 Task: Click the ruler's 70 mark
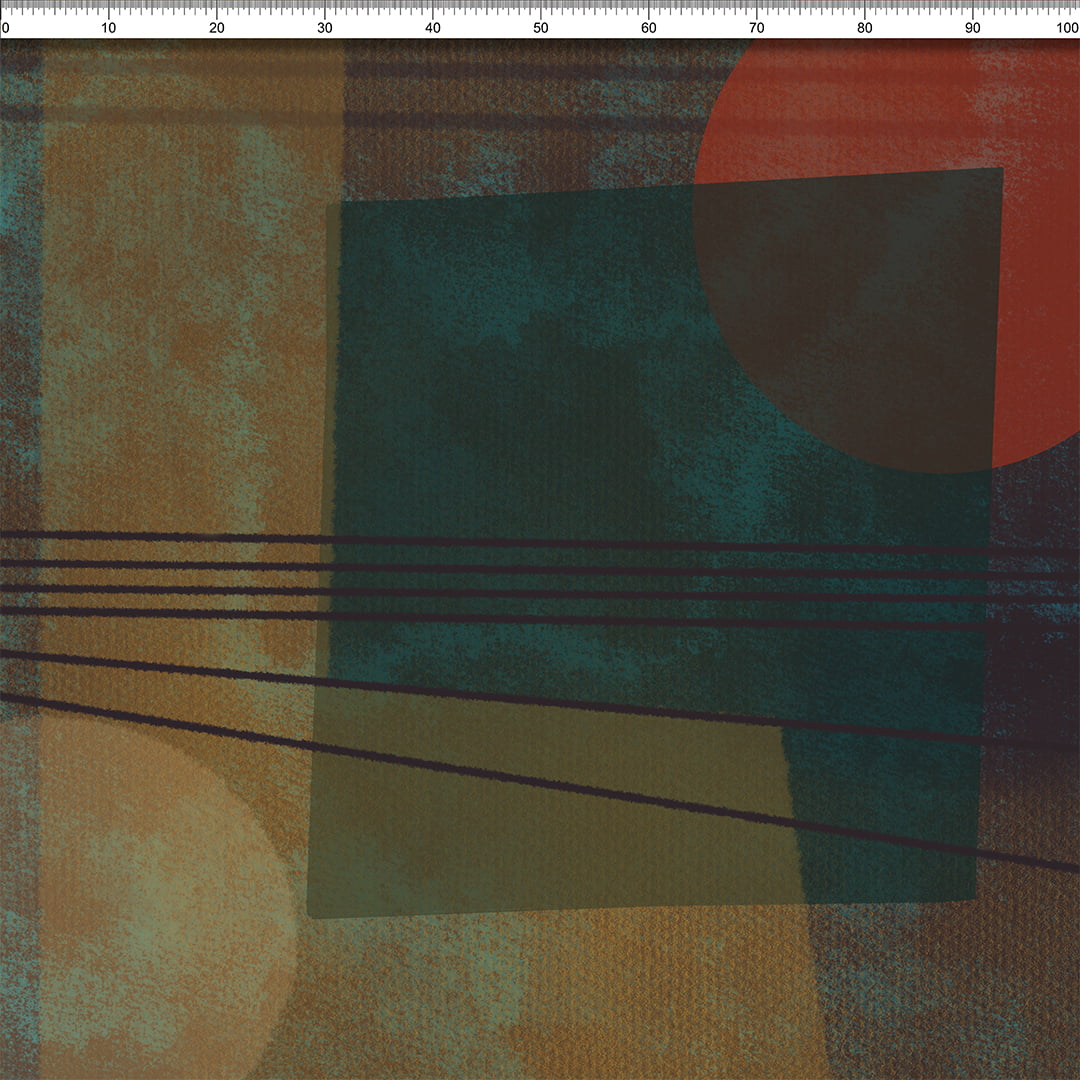tap(757, 27)
